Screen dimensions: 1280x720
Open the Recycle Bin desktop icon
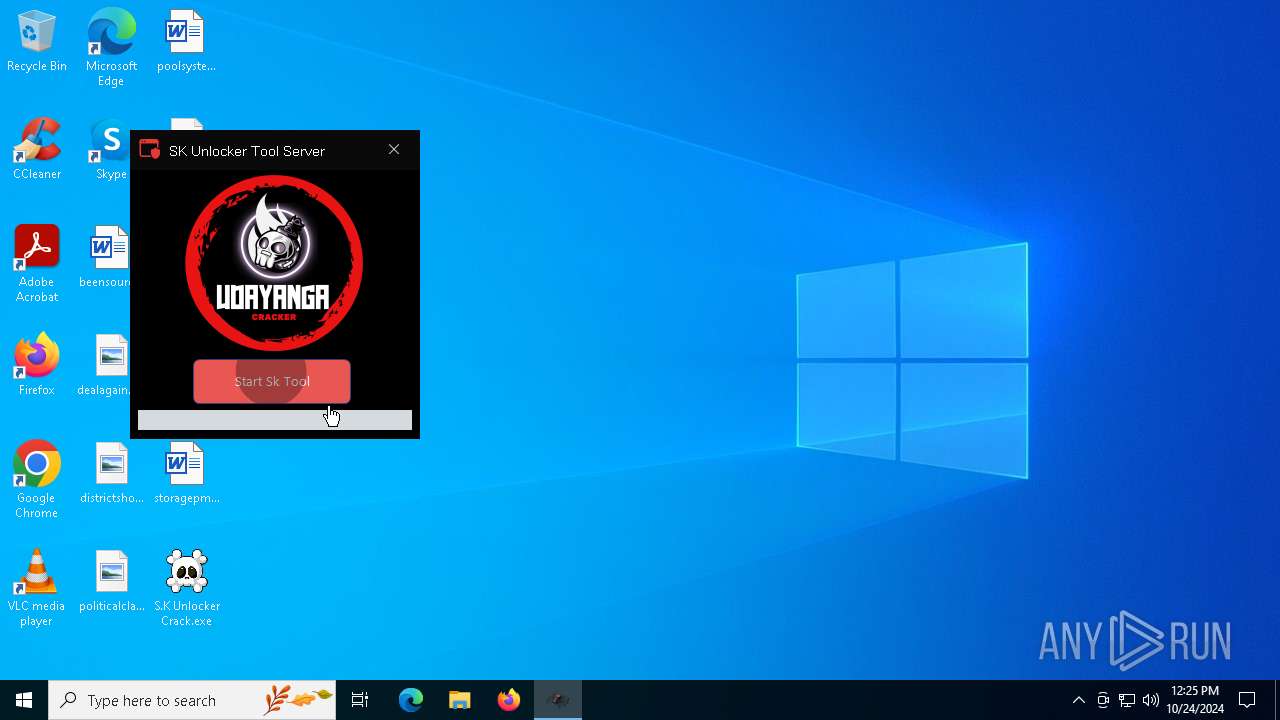[x=37, y=42]
